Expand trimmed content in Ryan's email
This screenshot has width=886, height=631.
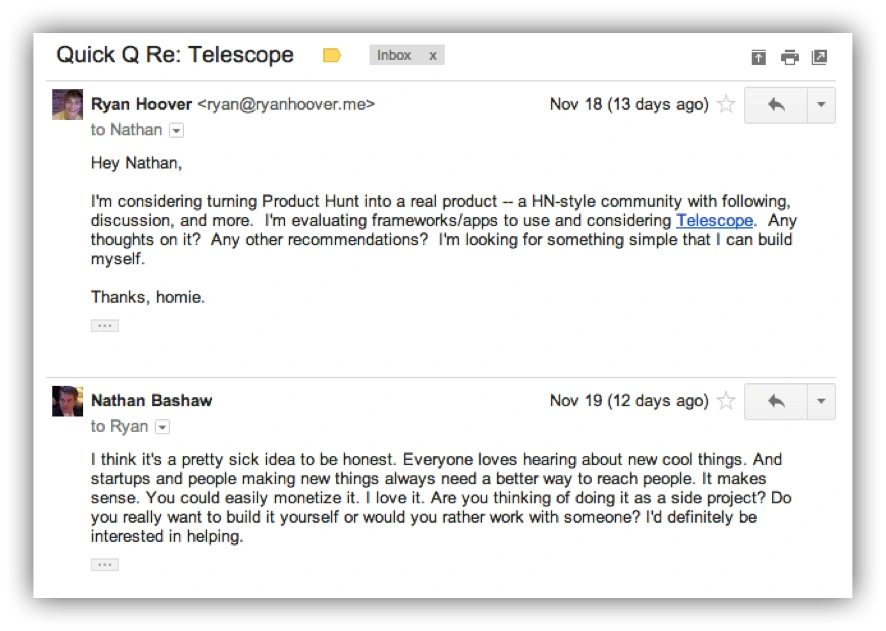click(104, 326)
